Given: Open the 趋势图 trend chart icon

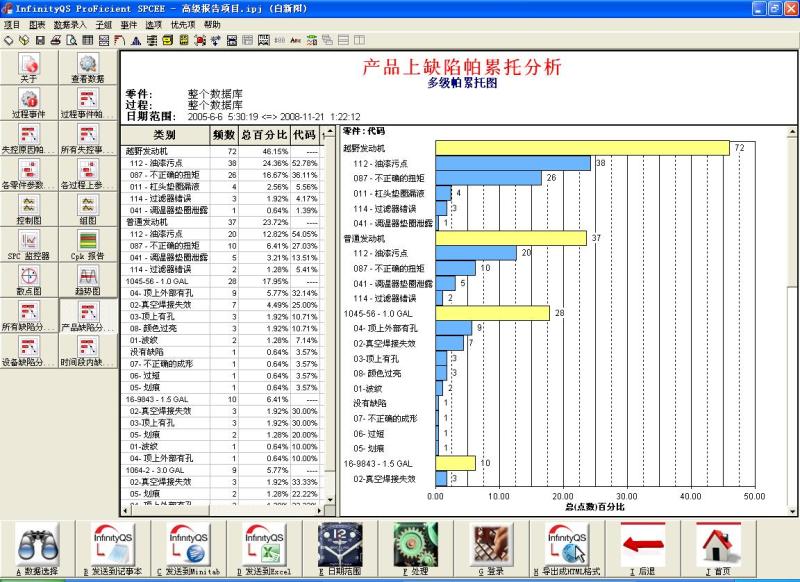Looking at the screenshot, I should 88,280.
